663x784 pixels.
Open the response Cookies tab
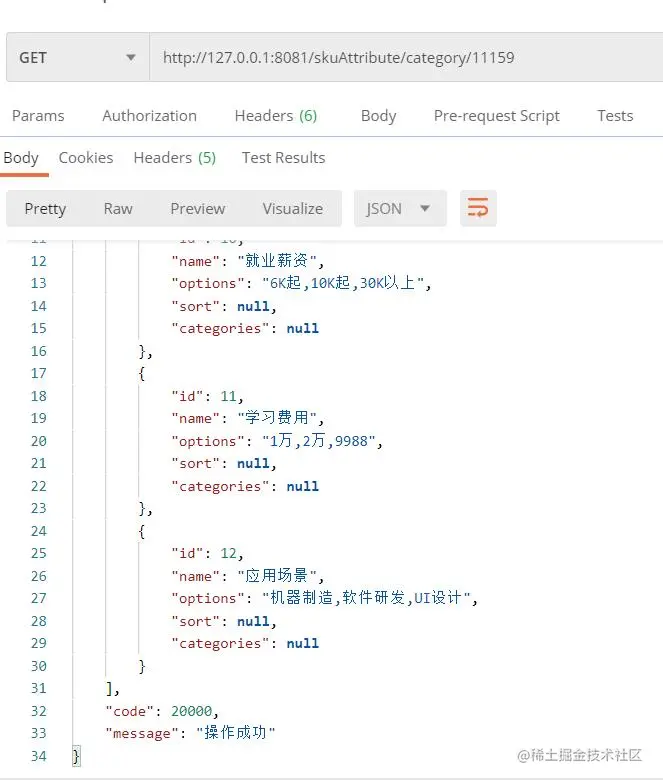click(86, 157)
